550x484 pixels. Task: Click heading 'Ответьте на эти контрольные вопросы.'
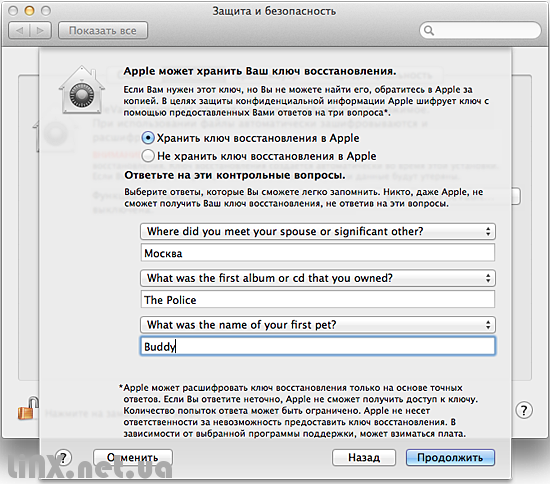(235, 175)
